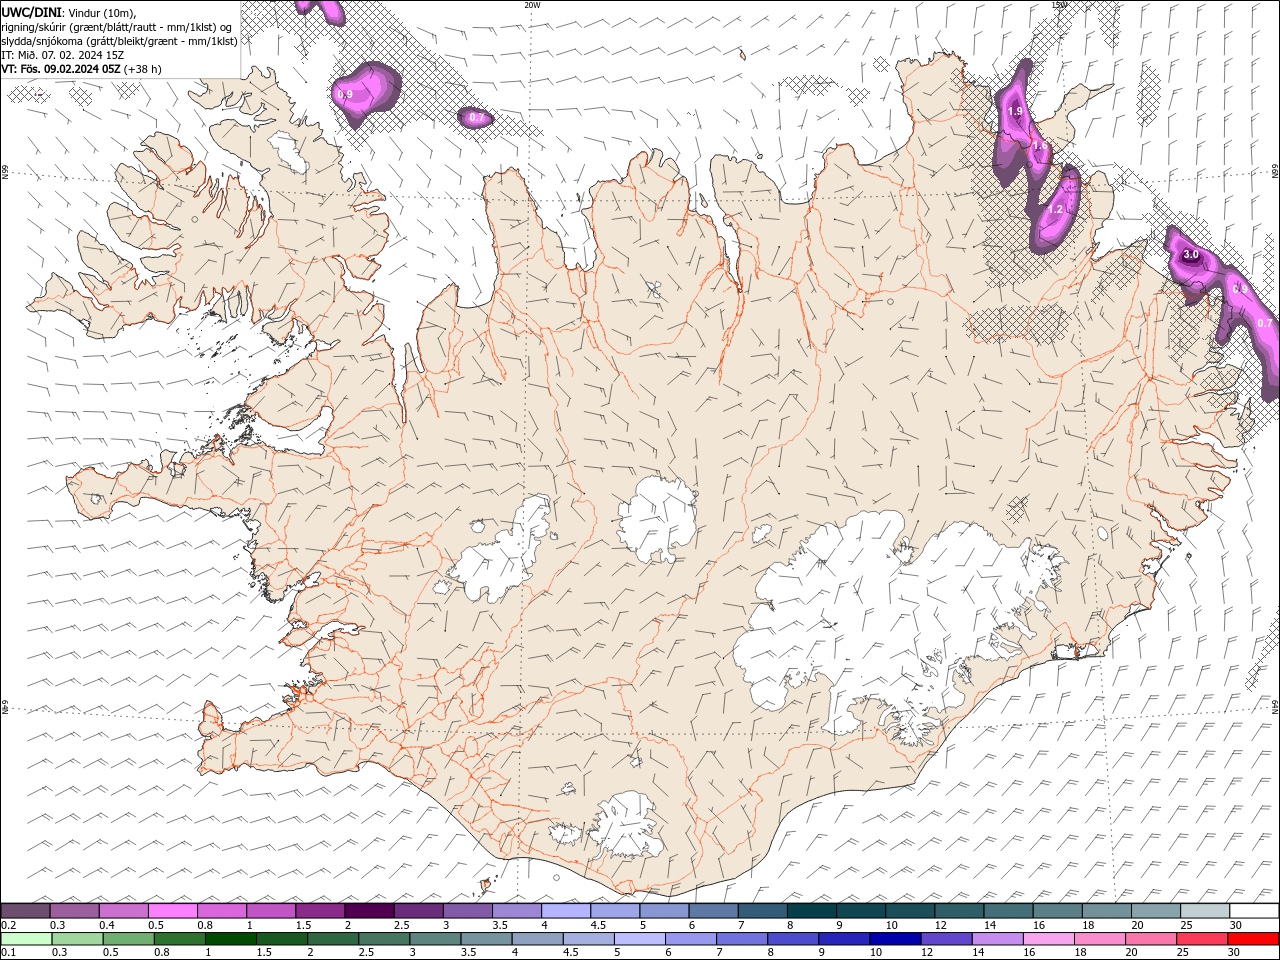Viewport: 1280px width, 960px height.
Task: Click the 30 label on the snow scale
Action: point(1236,925)
